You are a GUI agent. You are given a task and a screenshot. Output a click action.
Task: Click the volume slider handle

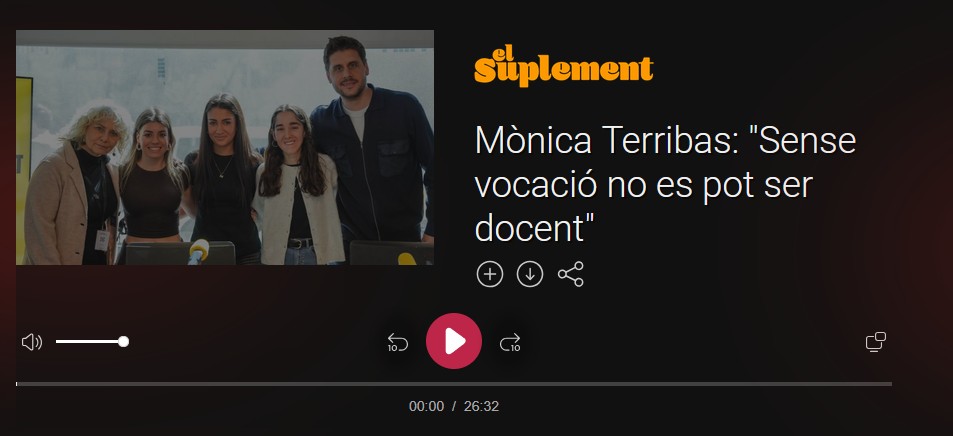[x=123, y=342]
